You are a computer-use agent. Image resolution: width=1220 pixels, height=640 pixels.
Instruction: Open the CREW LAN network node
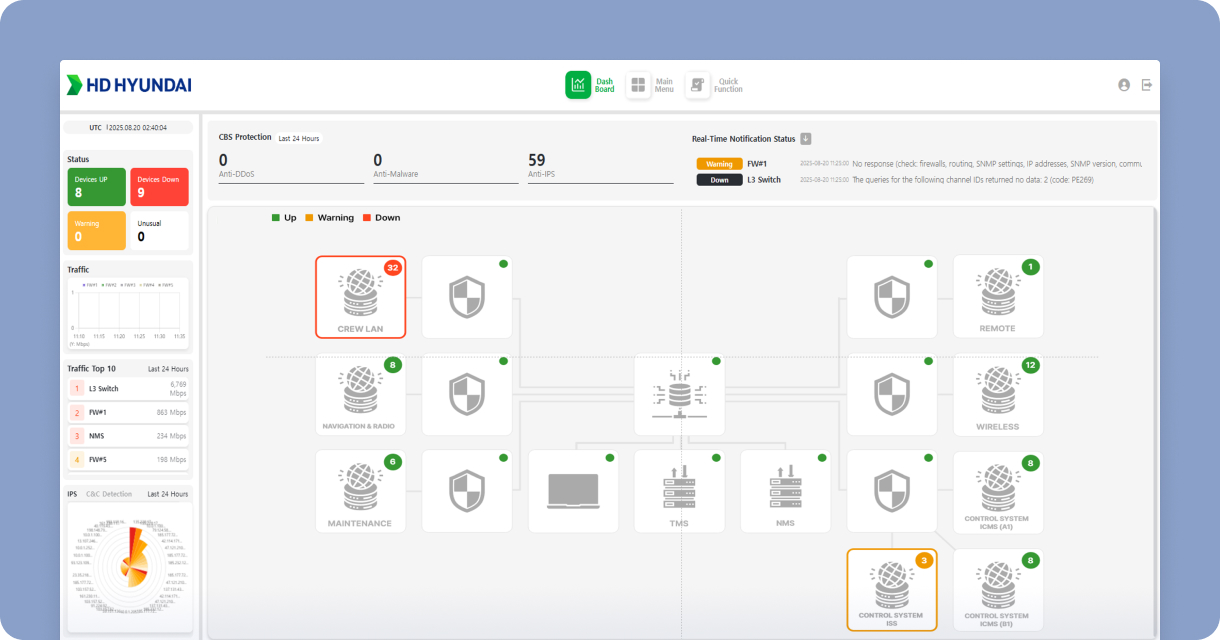tap(360, 297)
